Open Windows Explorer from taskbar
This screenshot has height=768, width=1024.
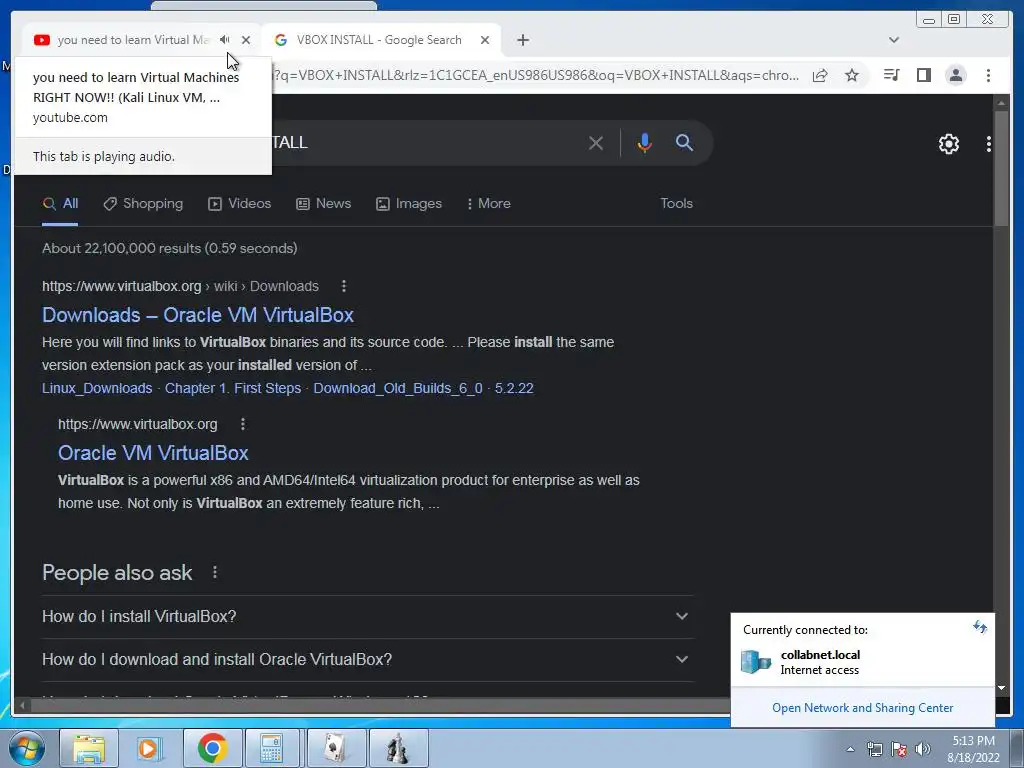[89, 748]
